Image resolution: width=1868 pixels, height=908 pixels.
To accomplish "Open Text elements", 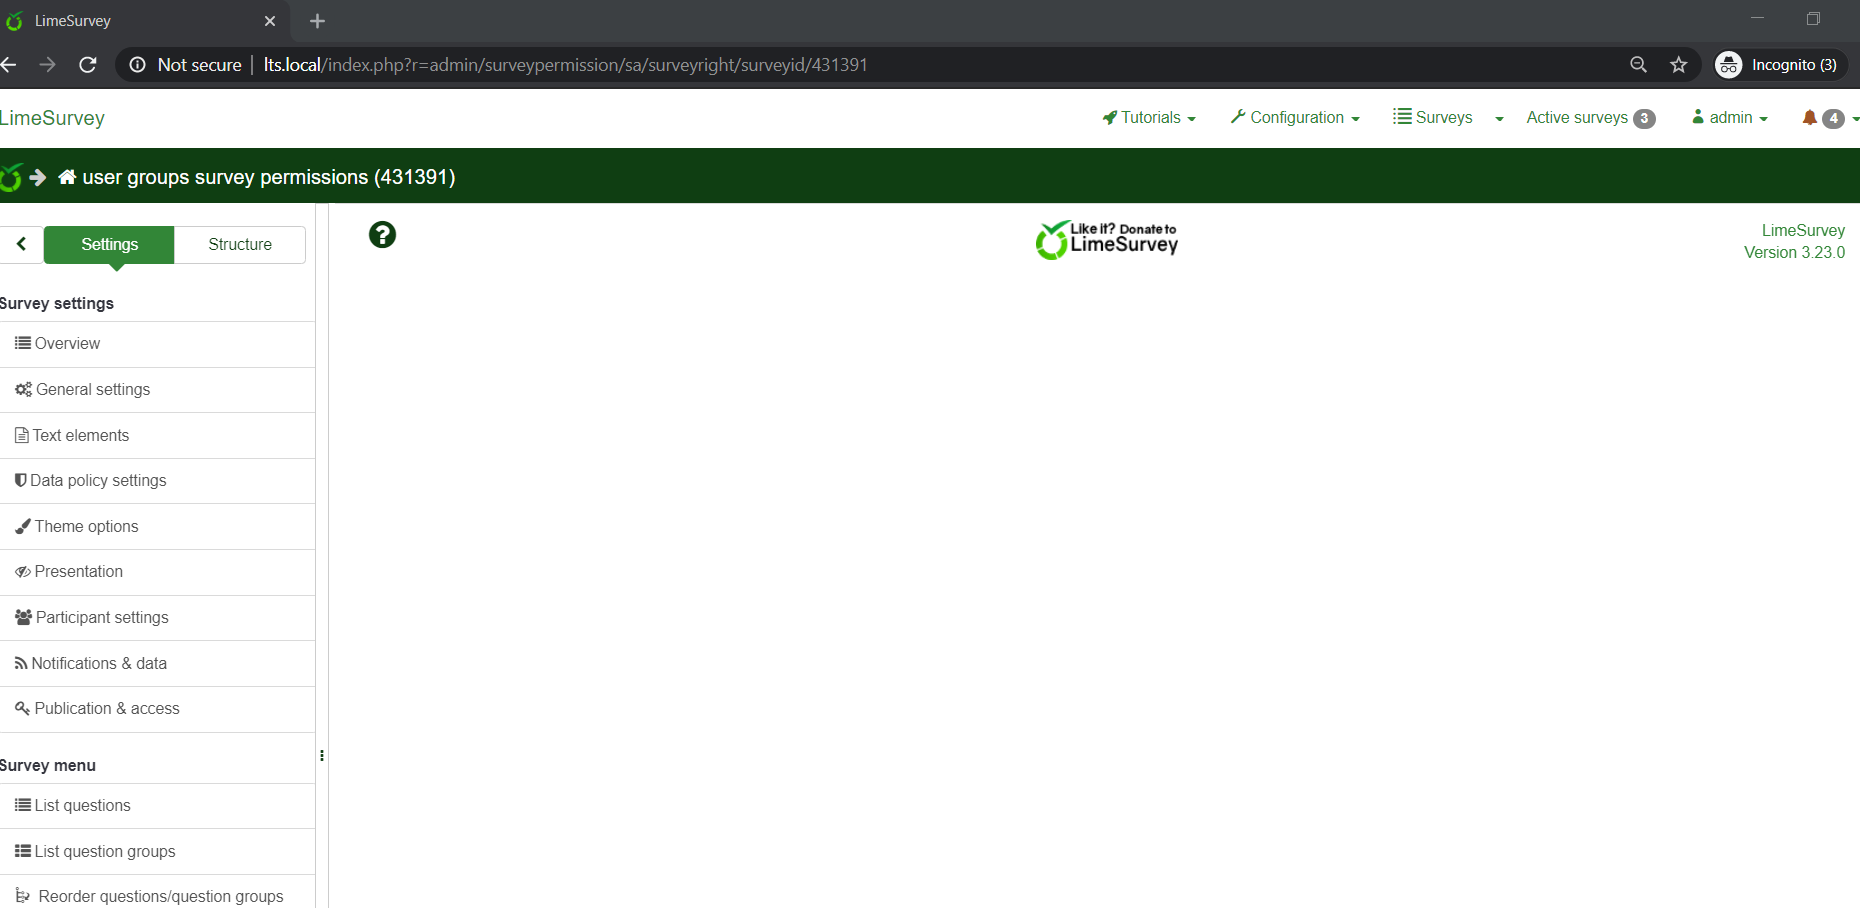I will tap(157, 436).
